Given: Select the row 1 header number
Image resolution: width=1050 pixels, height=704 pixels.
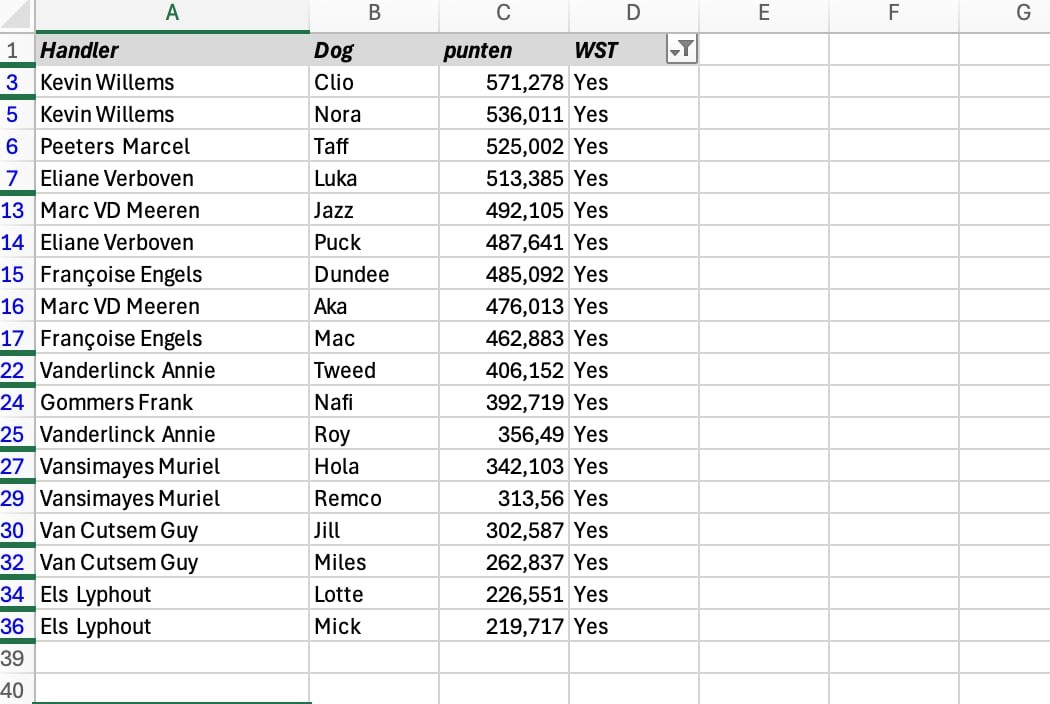Looking at the screenshot, I should point(13,50).
